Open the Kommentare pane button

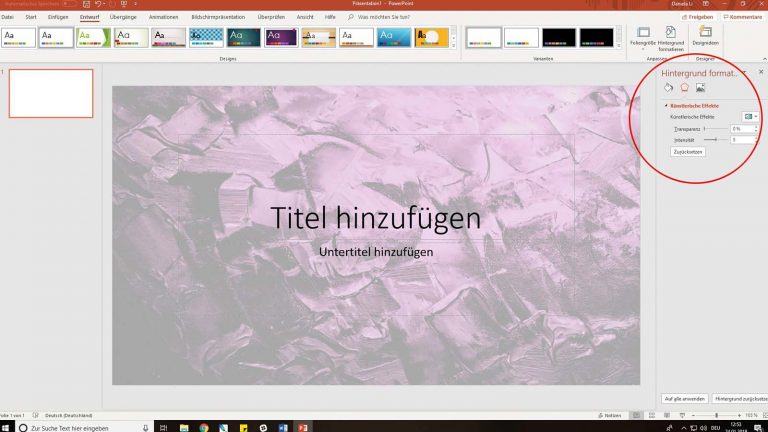point(743,17)
